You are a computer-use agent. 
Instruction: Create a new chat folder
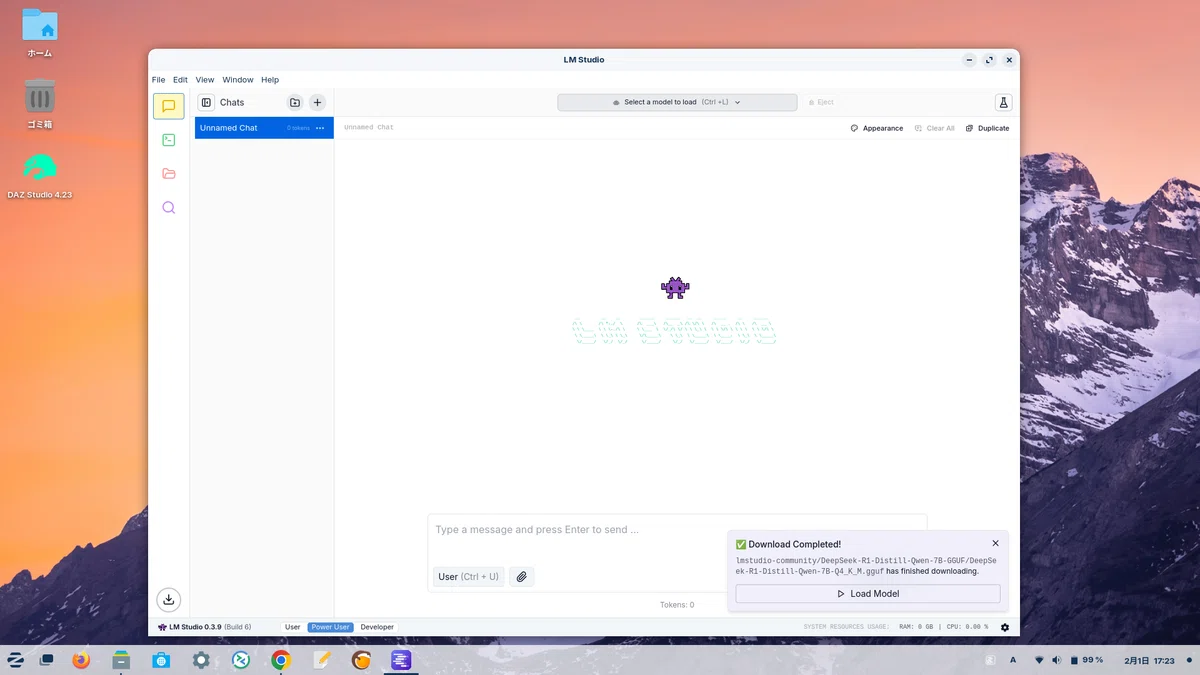tap(295, 102)
